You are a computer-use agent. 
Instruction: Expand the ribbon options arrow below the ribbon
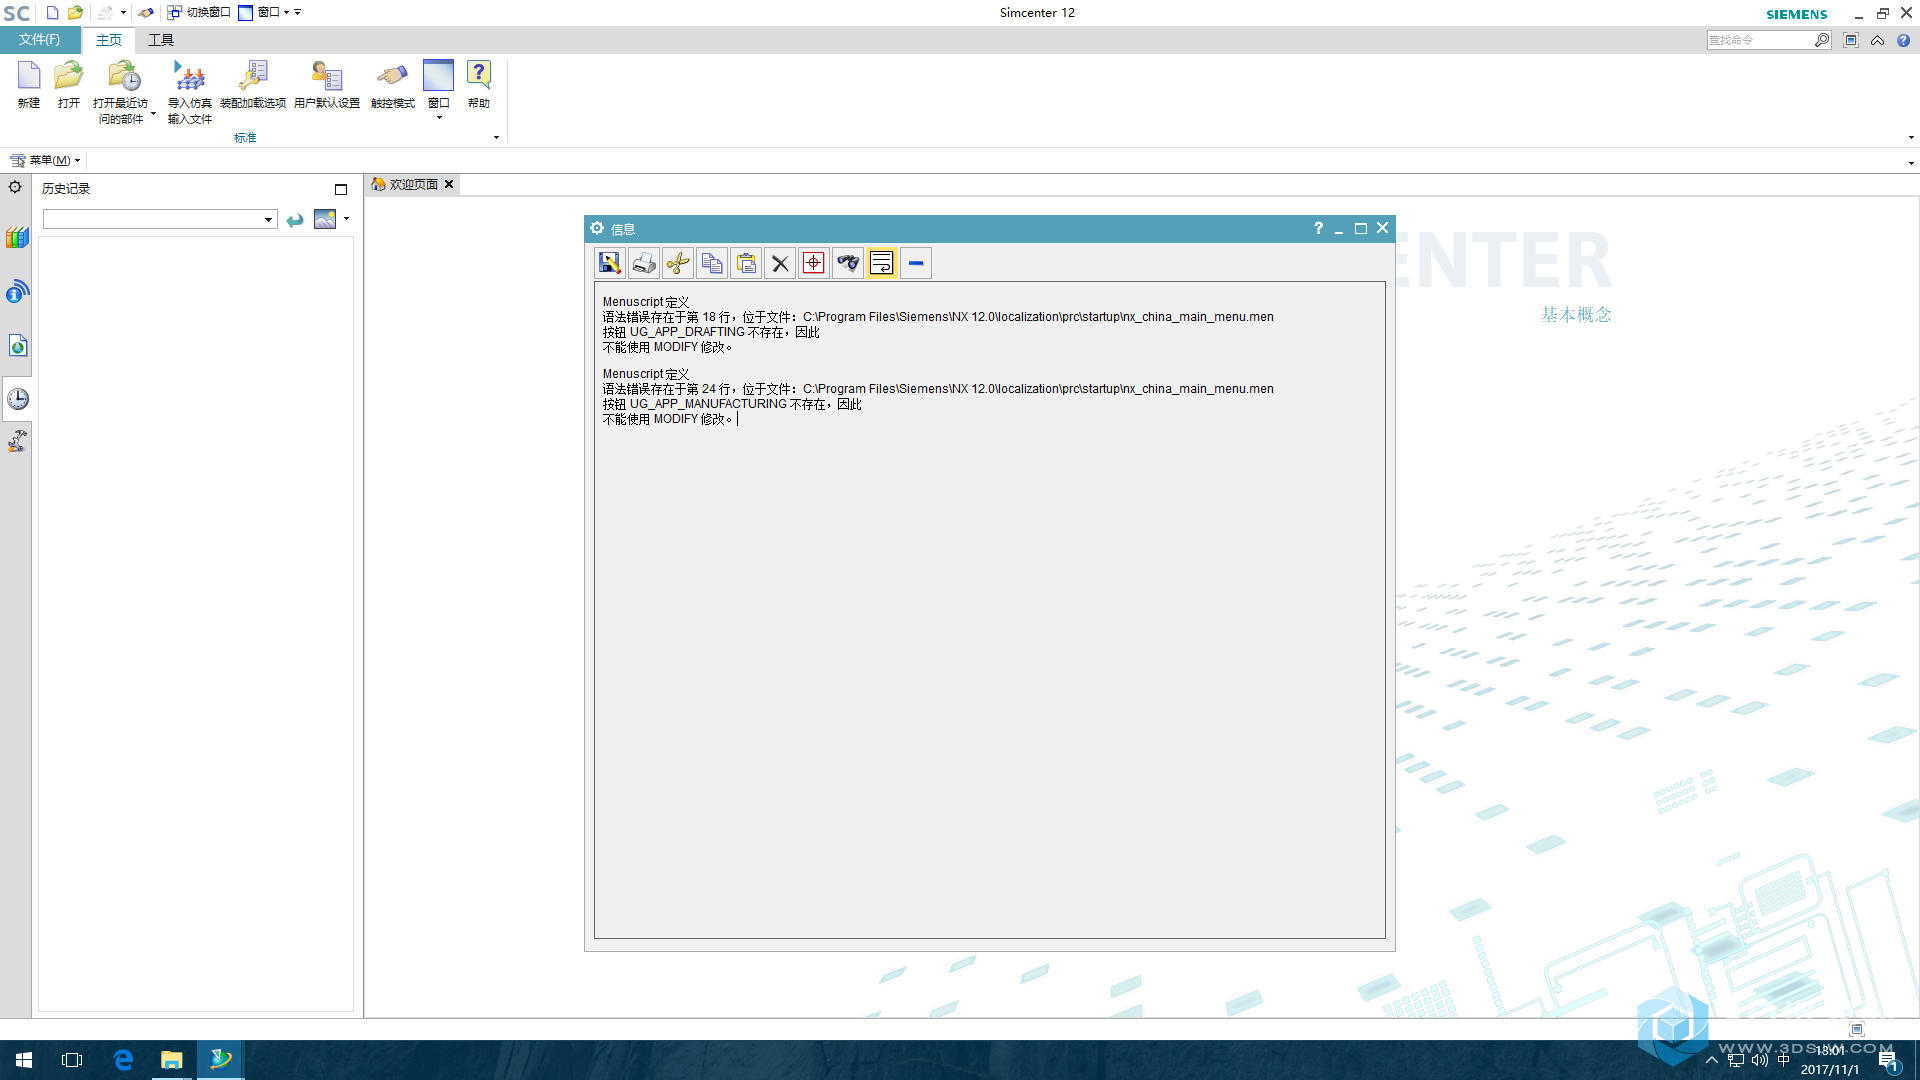1911,138
